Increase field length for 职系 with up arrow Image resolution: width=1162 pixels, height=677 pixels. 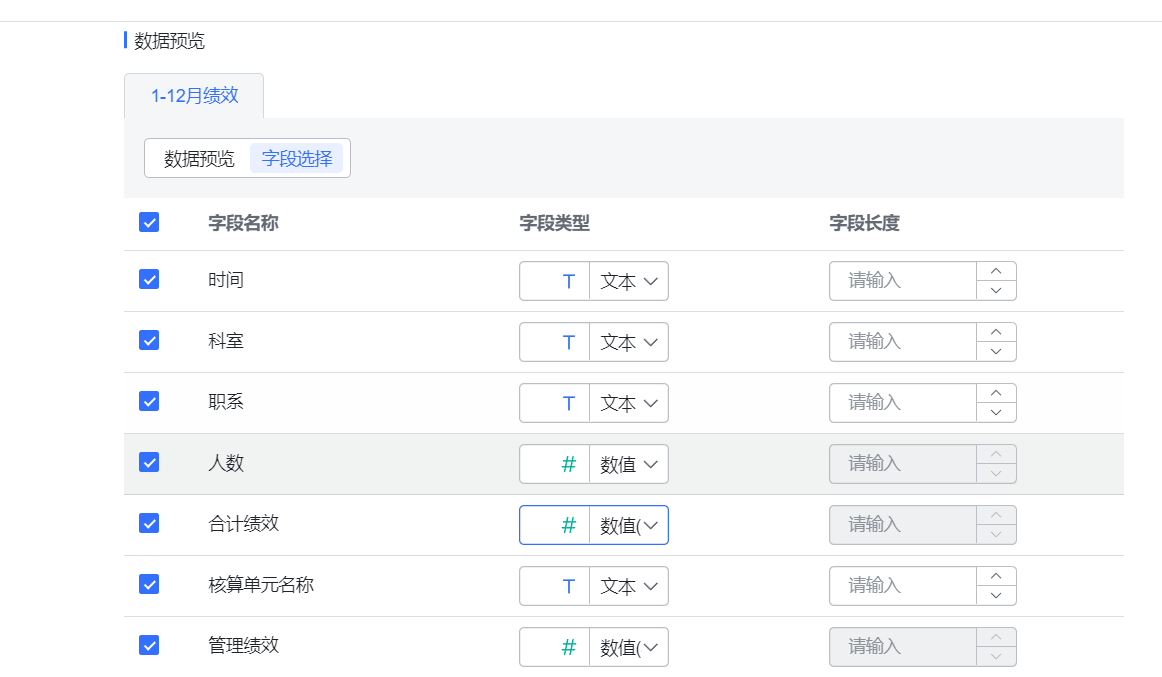[996, 393]
